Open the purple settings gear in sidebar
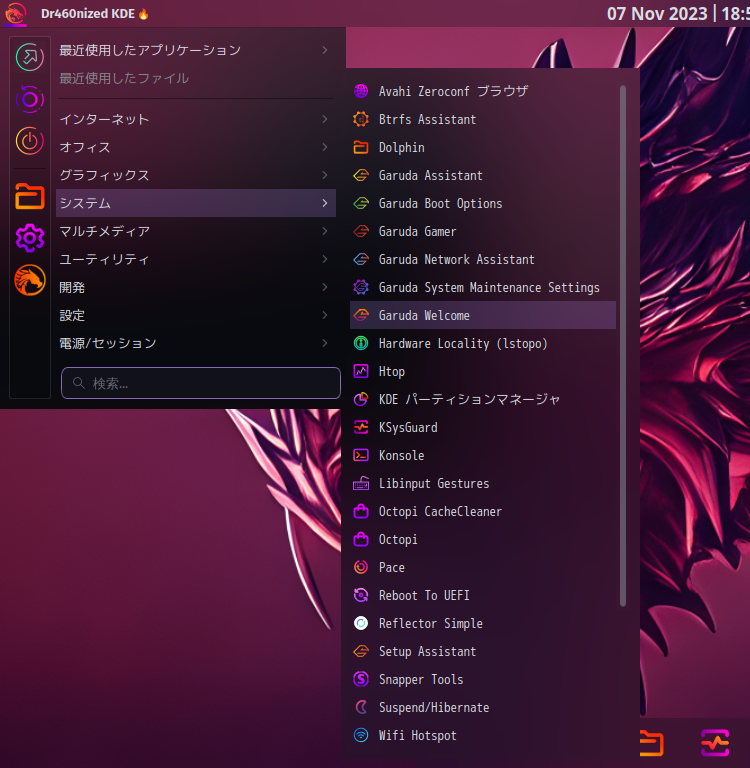Screen dimensions: 750x768 pos(30,238)
